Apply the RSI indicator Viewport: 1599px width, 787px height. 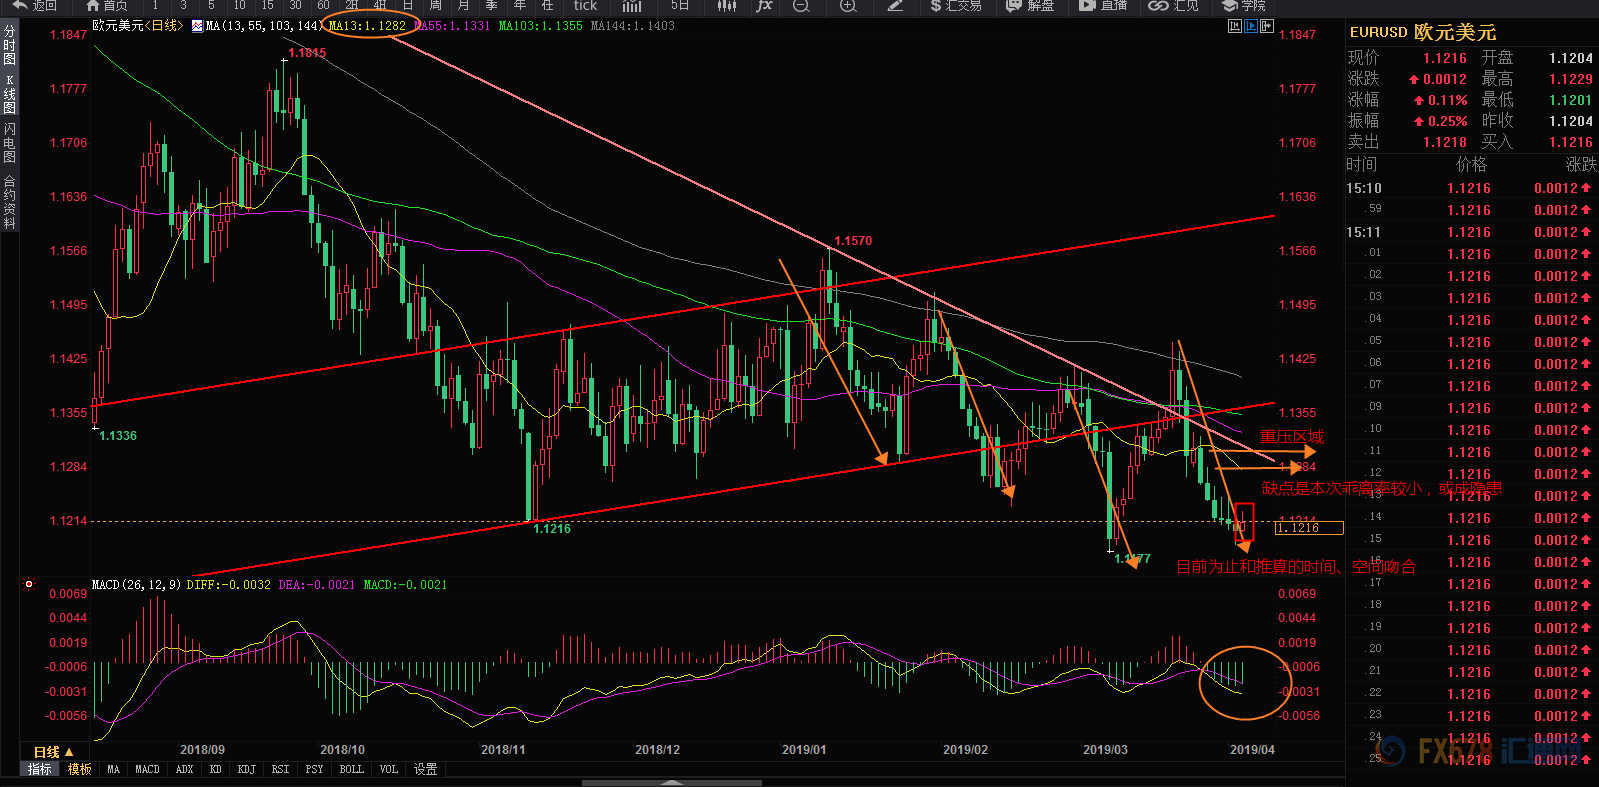click(280, 769)
